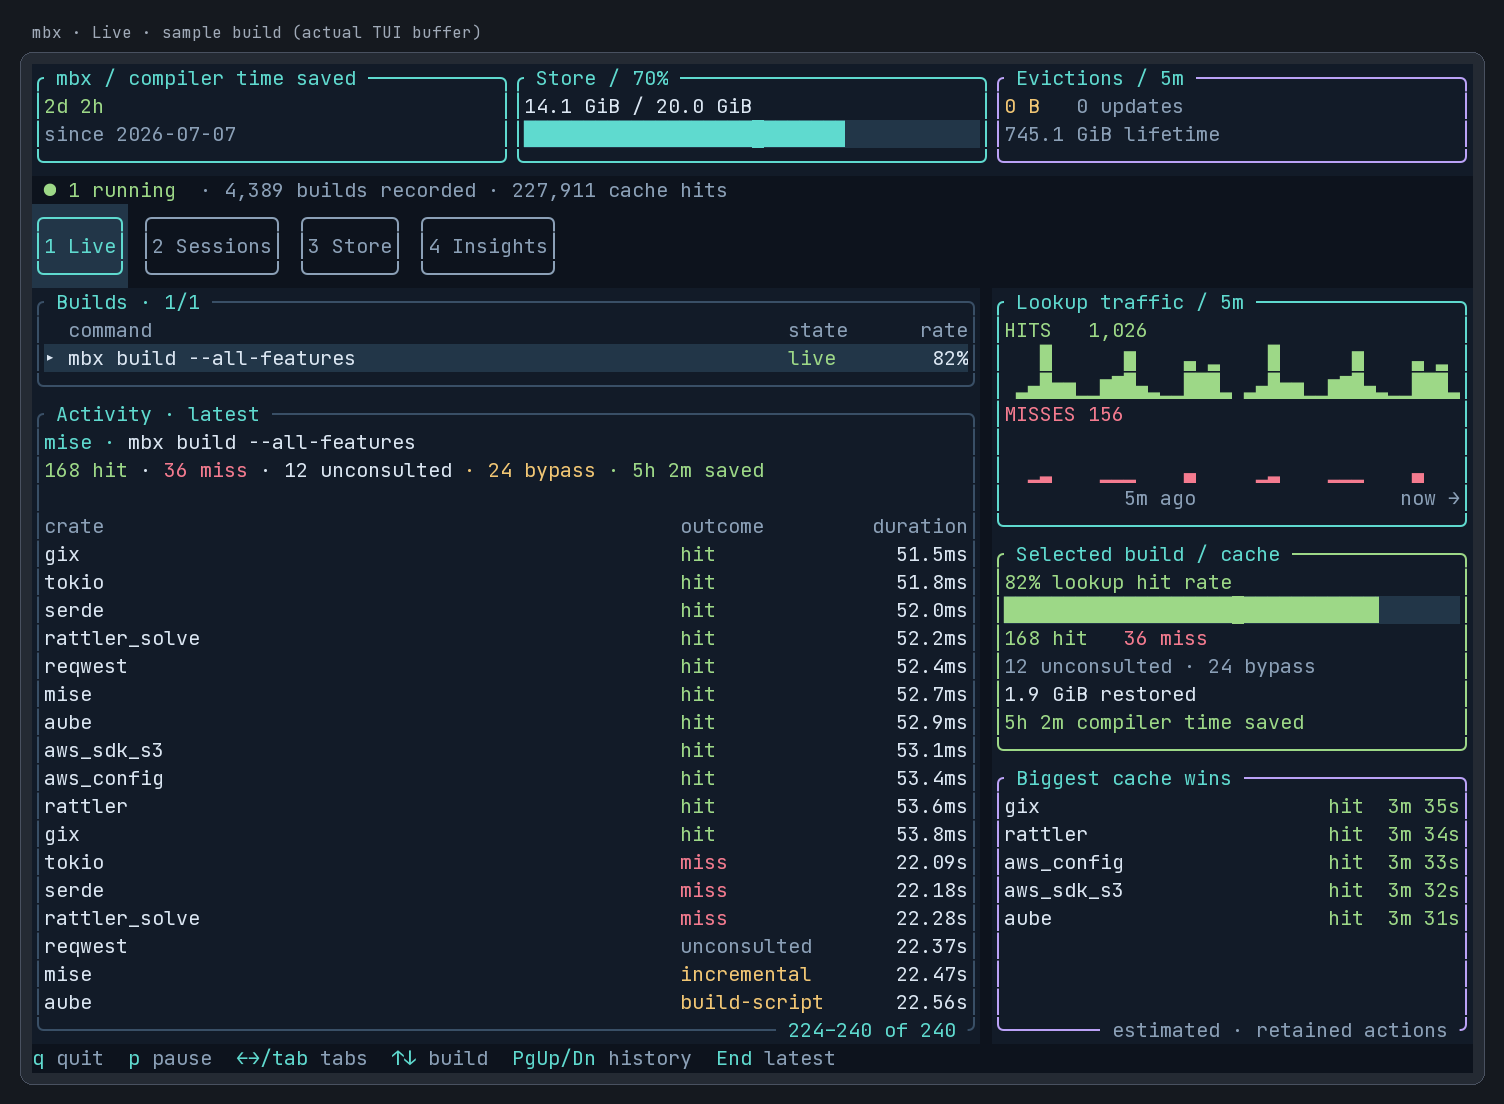Click the 'duration' column header
This screenshot has width=1504, height=1104.
pyautogui.click(x=920, y=526)
